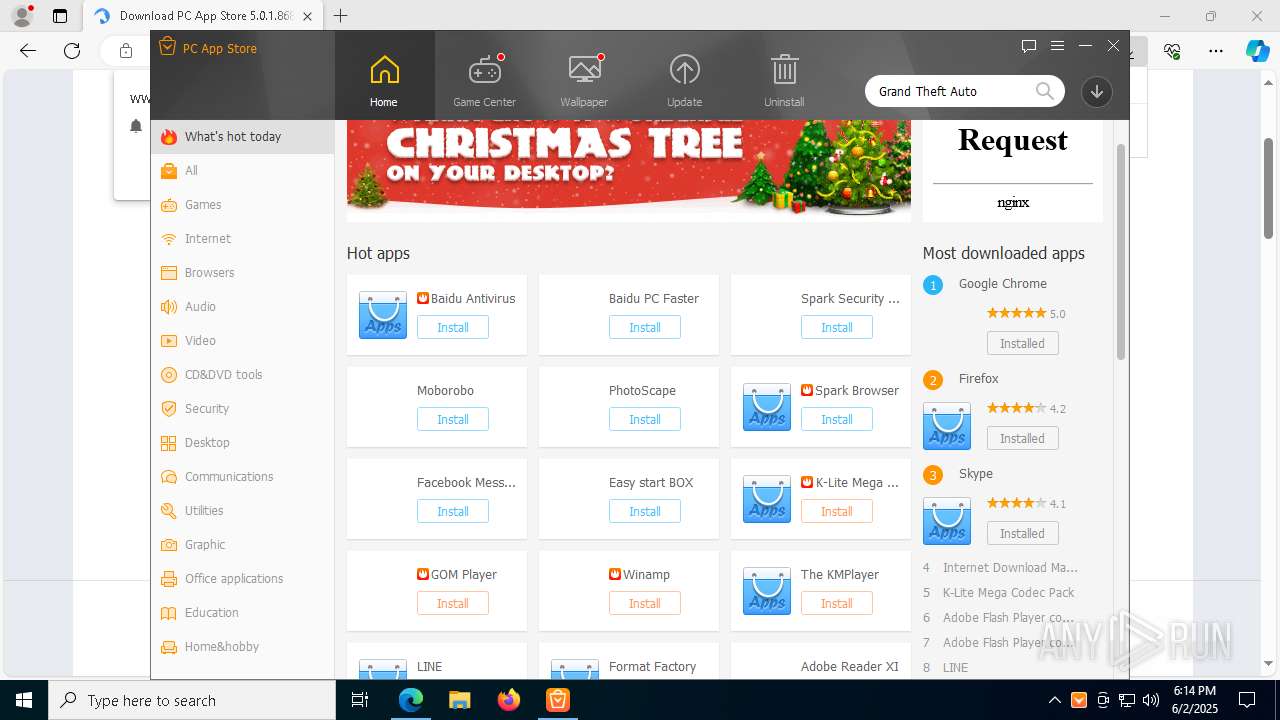Click the Format Factory app title

[652, 667]
